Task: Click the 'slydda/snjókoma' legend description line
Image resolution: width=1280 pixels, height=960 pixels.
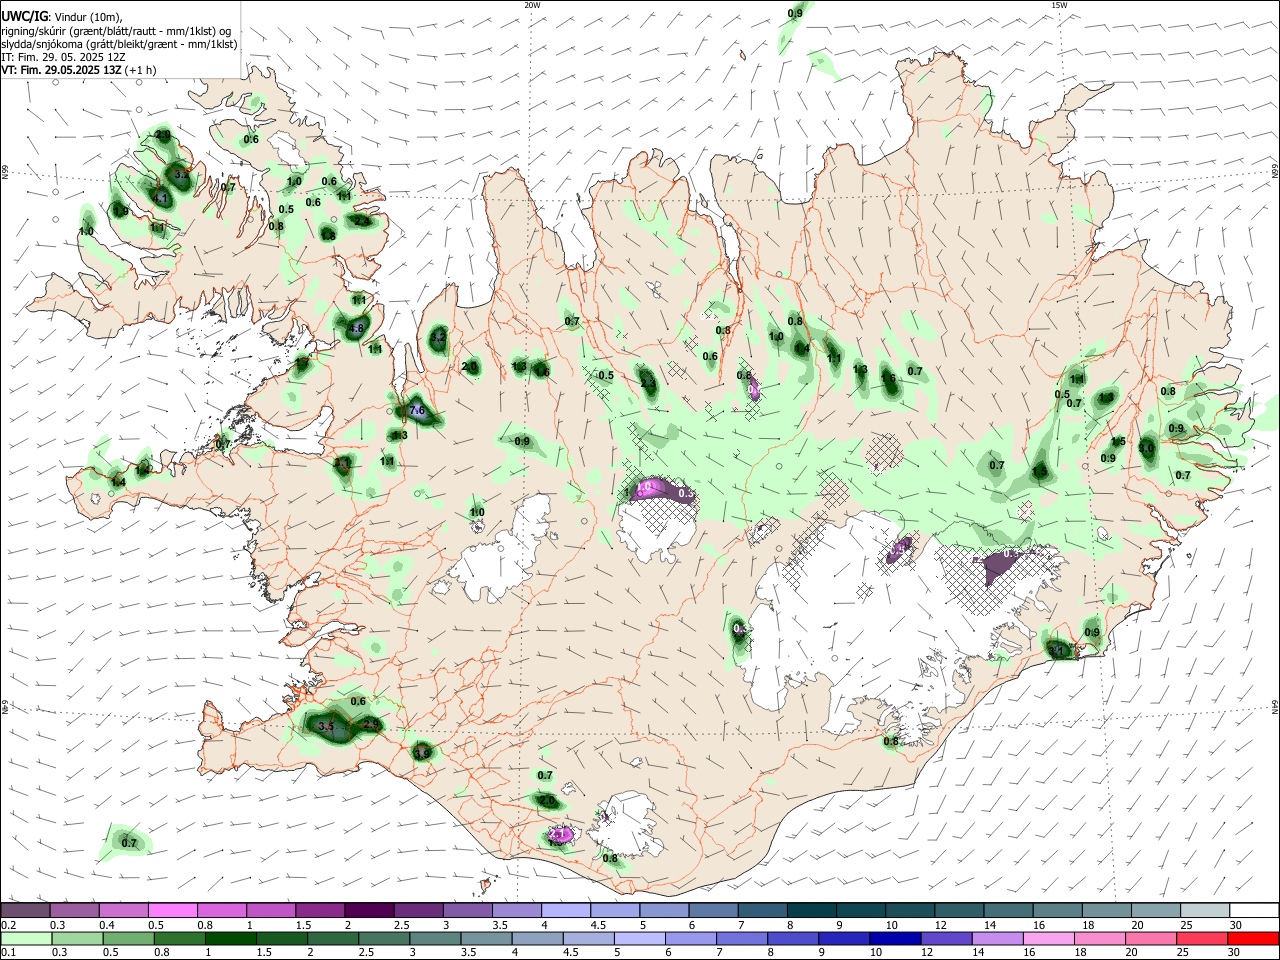Action: (119, 44)
